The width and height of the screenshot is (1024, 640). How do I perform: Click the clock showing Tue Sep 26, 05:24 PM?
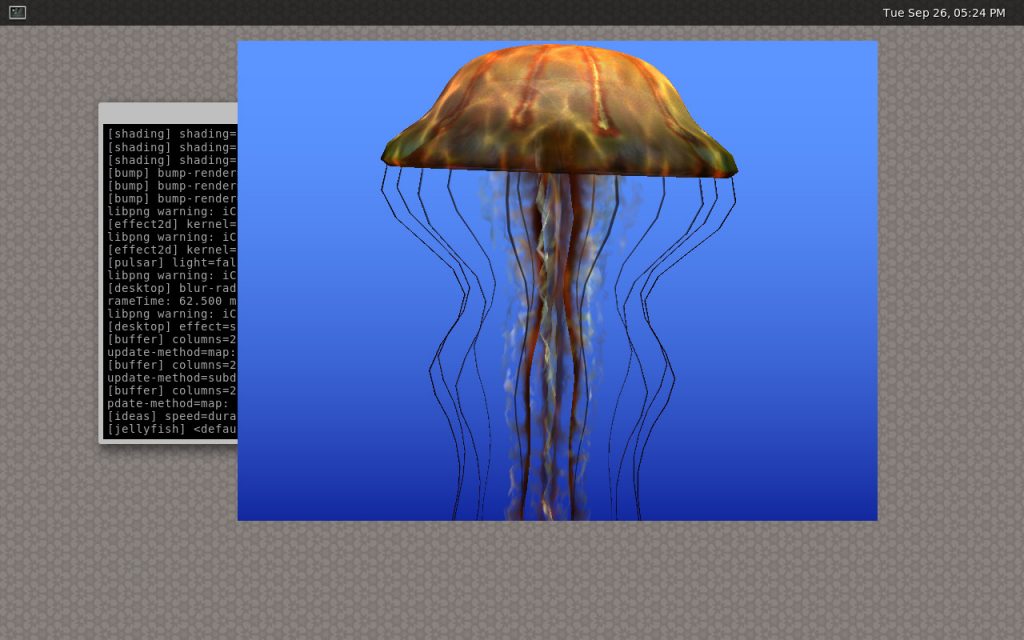[x=944, y=13]
